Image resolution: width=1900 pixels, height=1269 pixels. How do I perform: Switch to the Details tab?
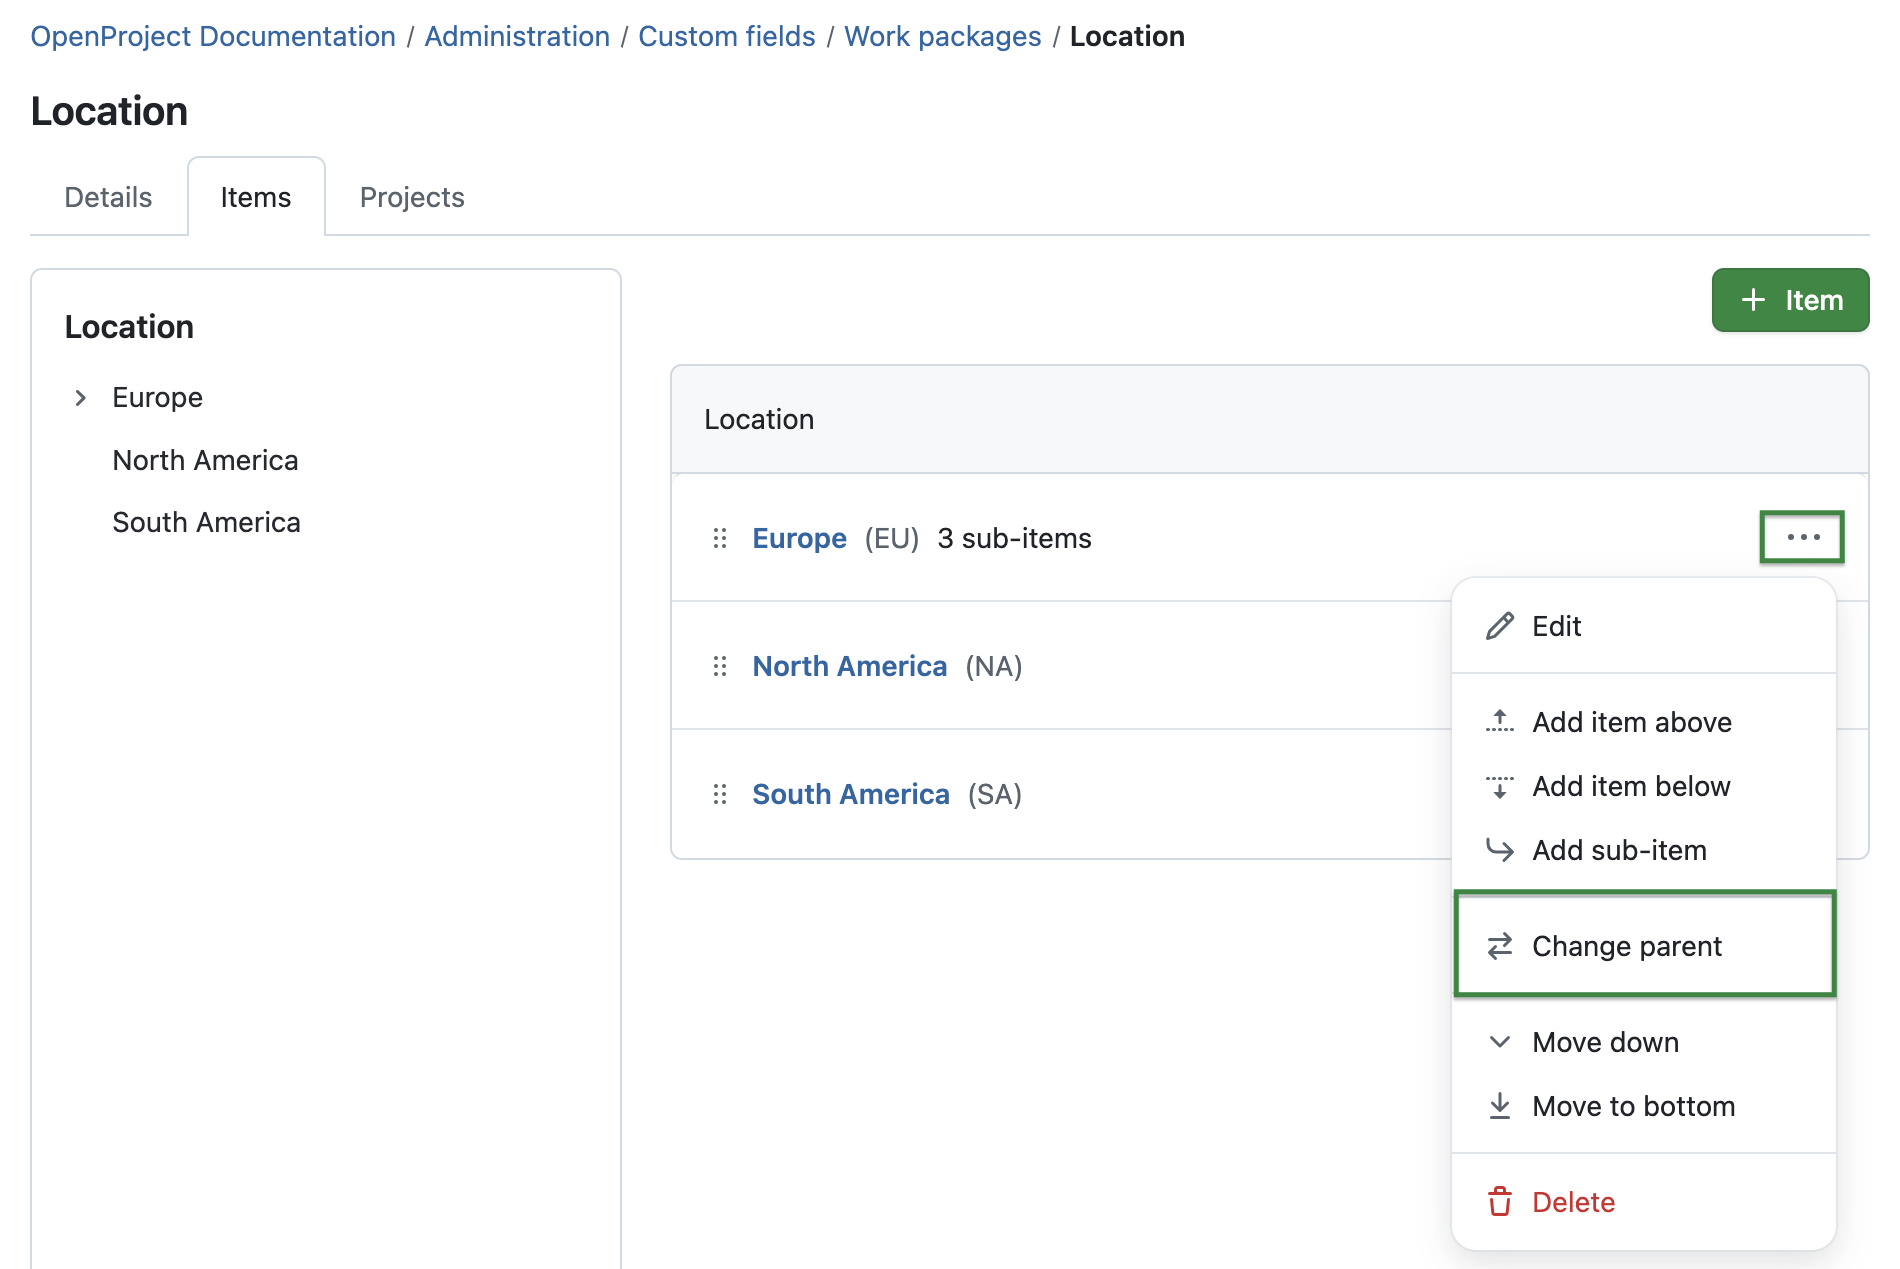click(x=107, y=197)
